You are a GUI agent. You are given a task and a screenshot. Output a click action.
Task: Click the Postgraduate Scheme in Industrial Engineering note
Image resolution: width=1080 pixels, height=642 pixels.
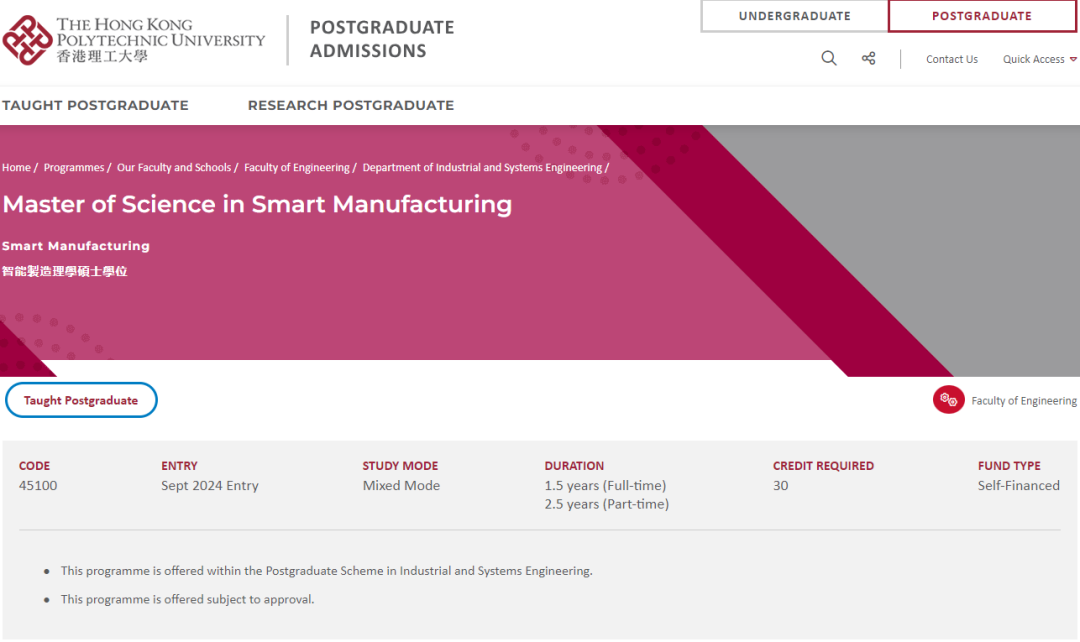(326, 571)
